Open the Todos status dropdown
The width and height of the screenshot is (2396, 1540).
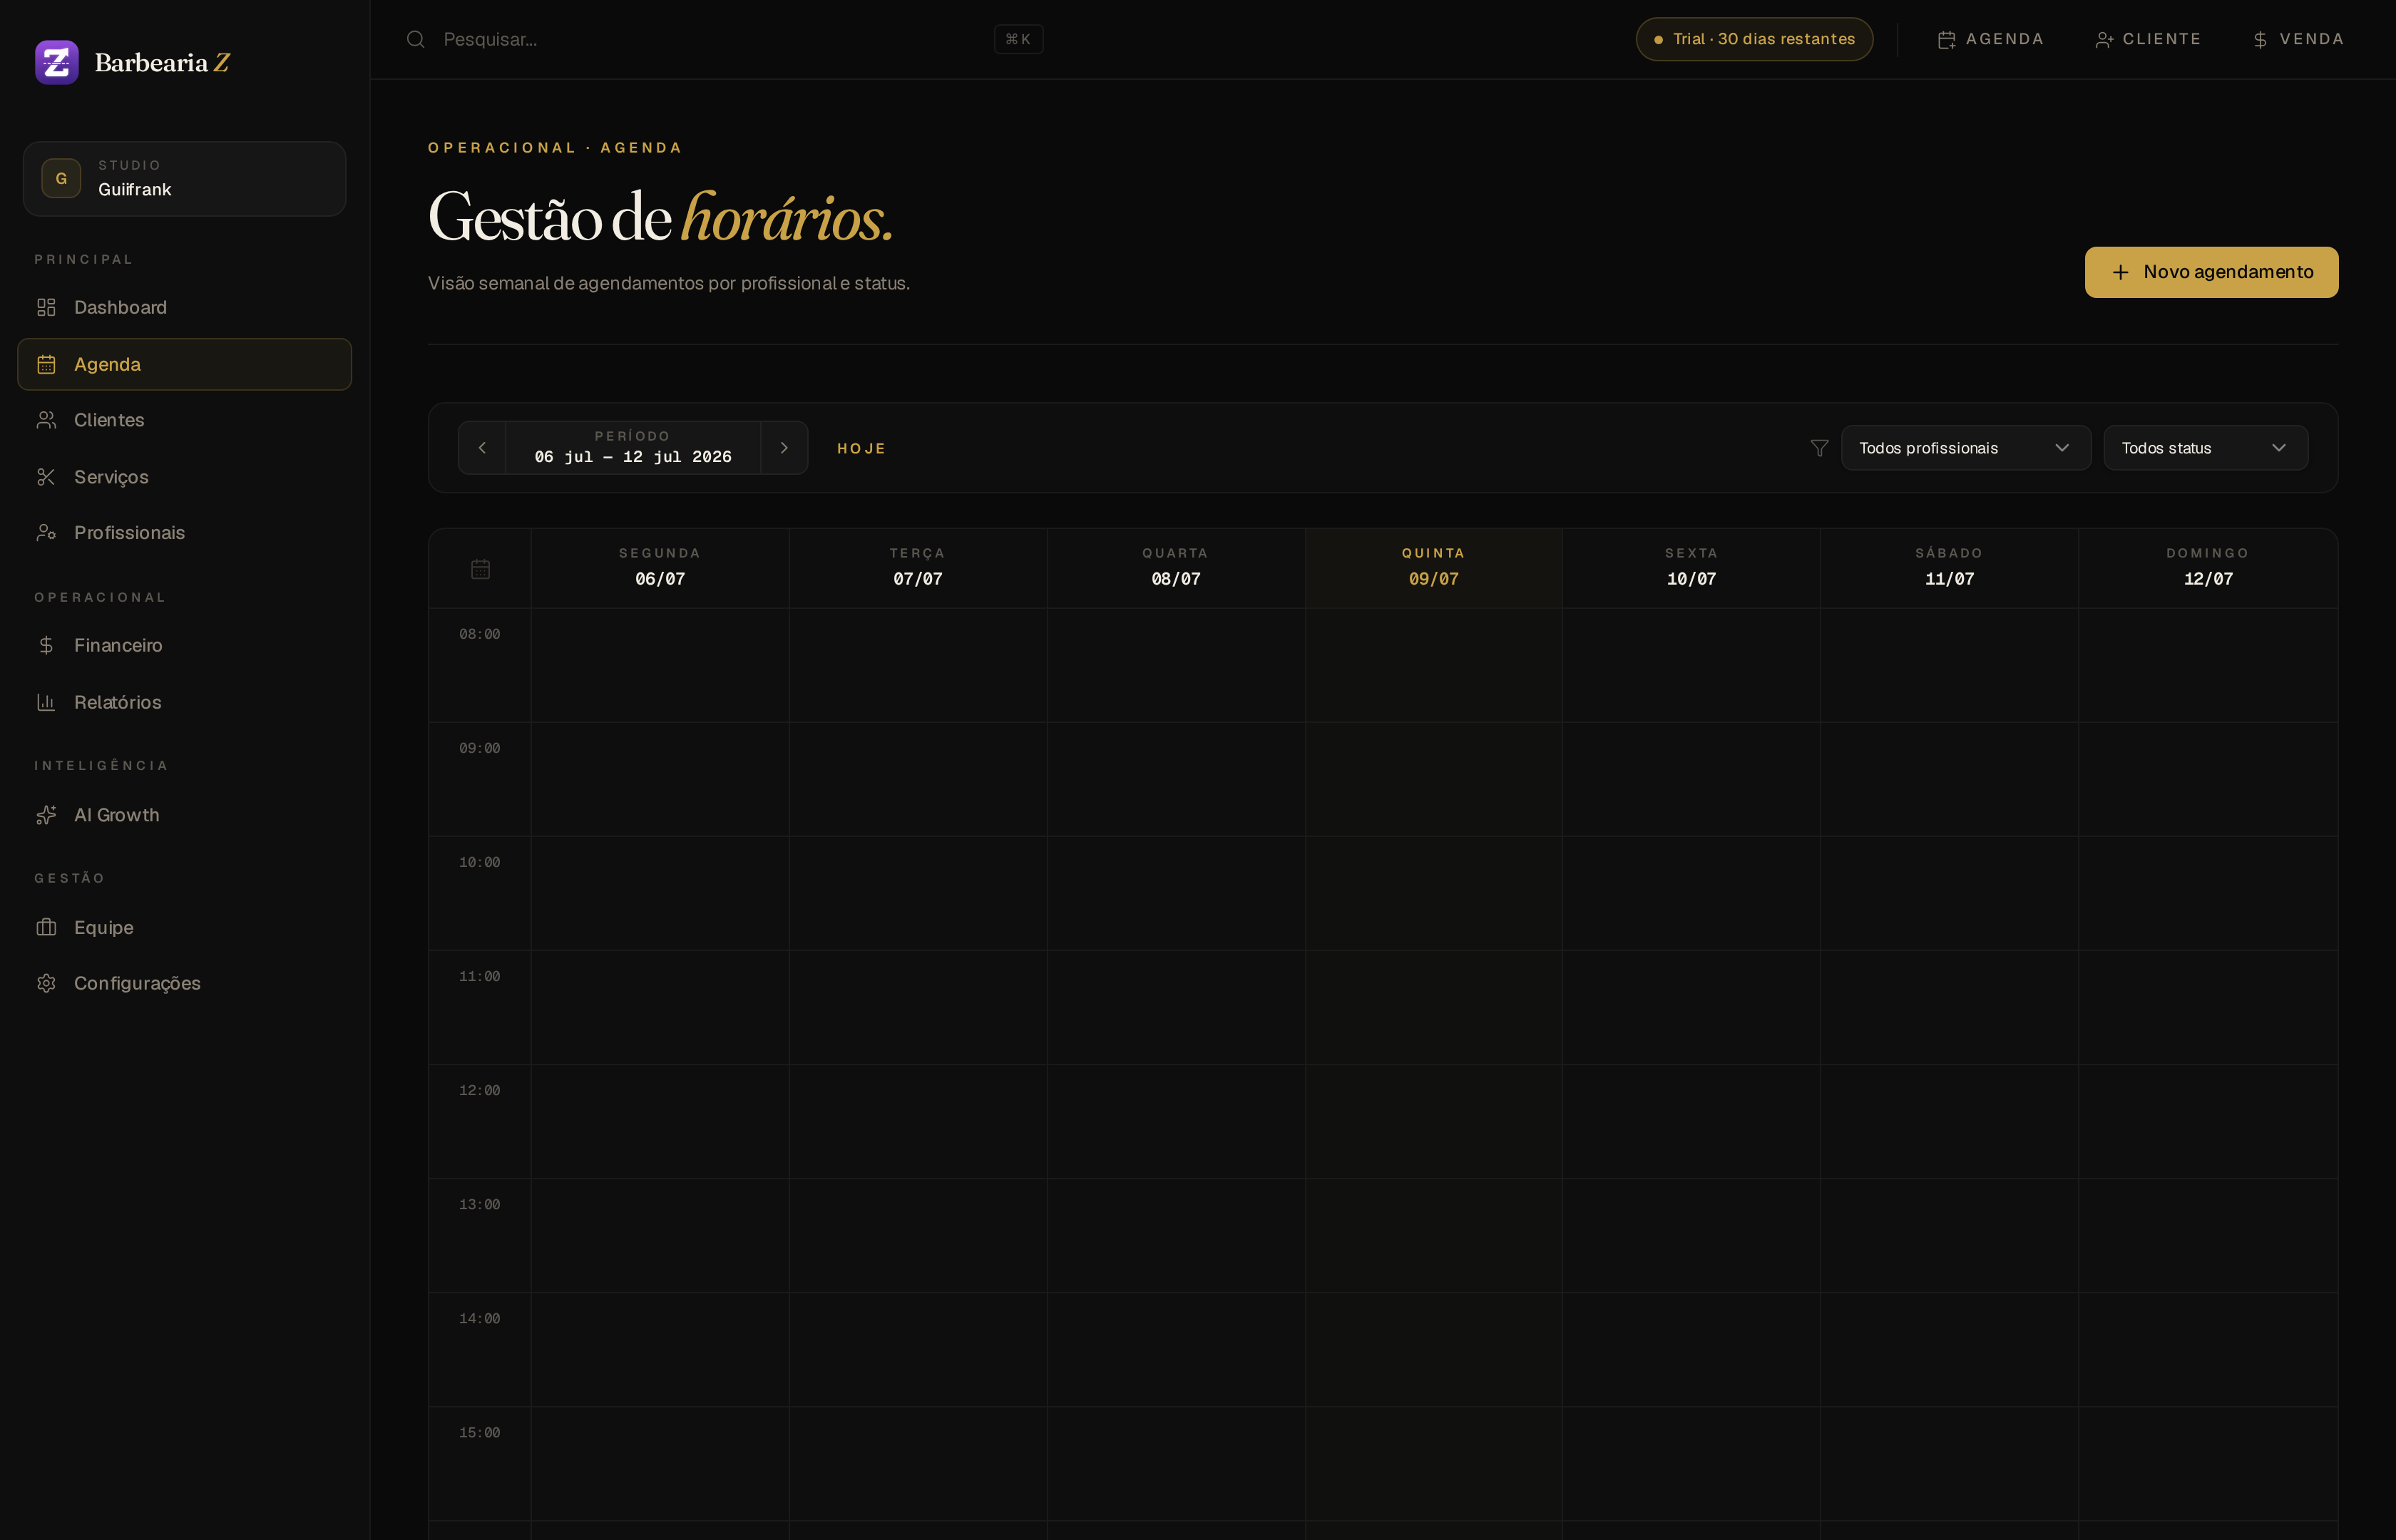pos(2205,448)
